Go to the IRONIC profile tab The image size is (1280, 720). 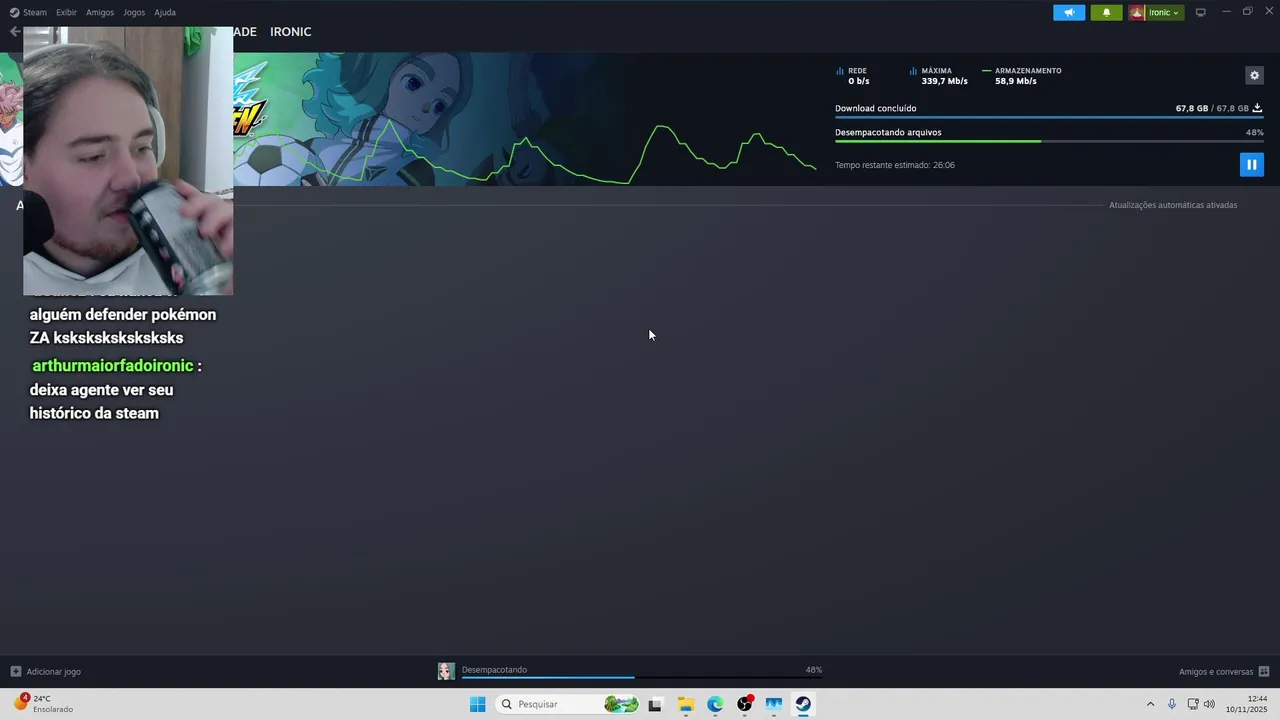click(290, 32)
